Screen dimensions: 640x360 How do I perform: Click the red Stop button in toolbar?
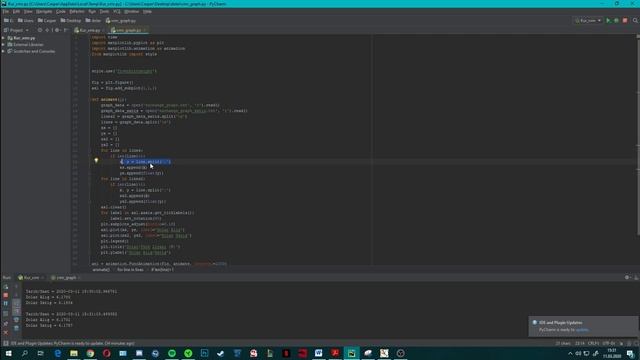coord(625,20)
